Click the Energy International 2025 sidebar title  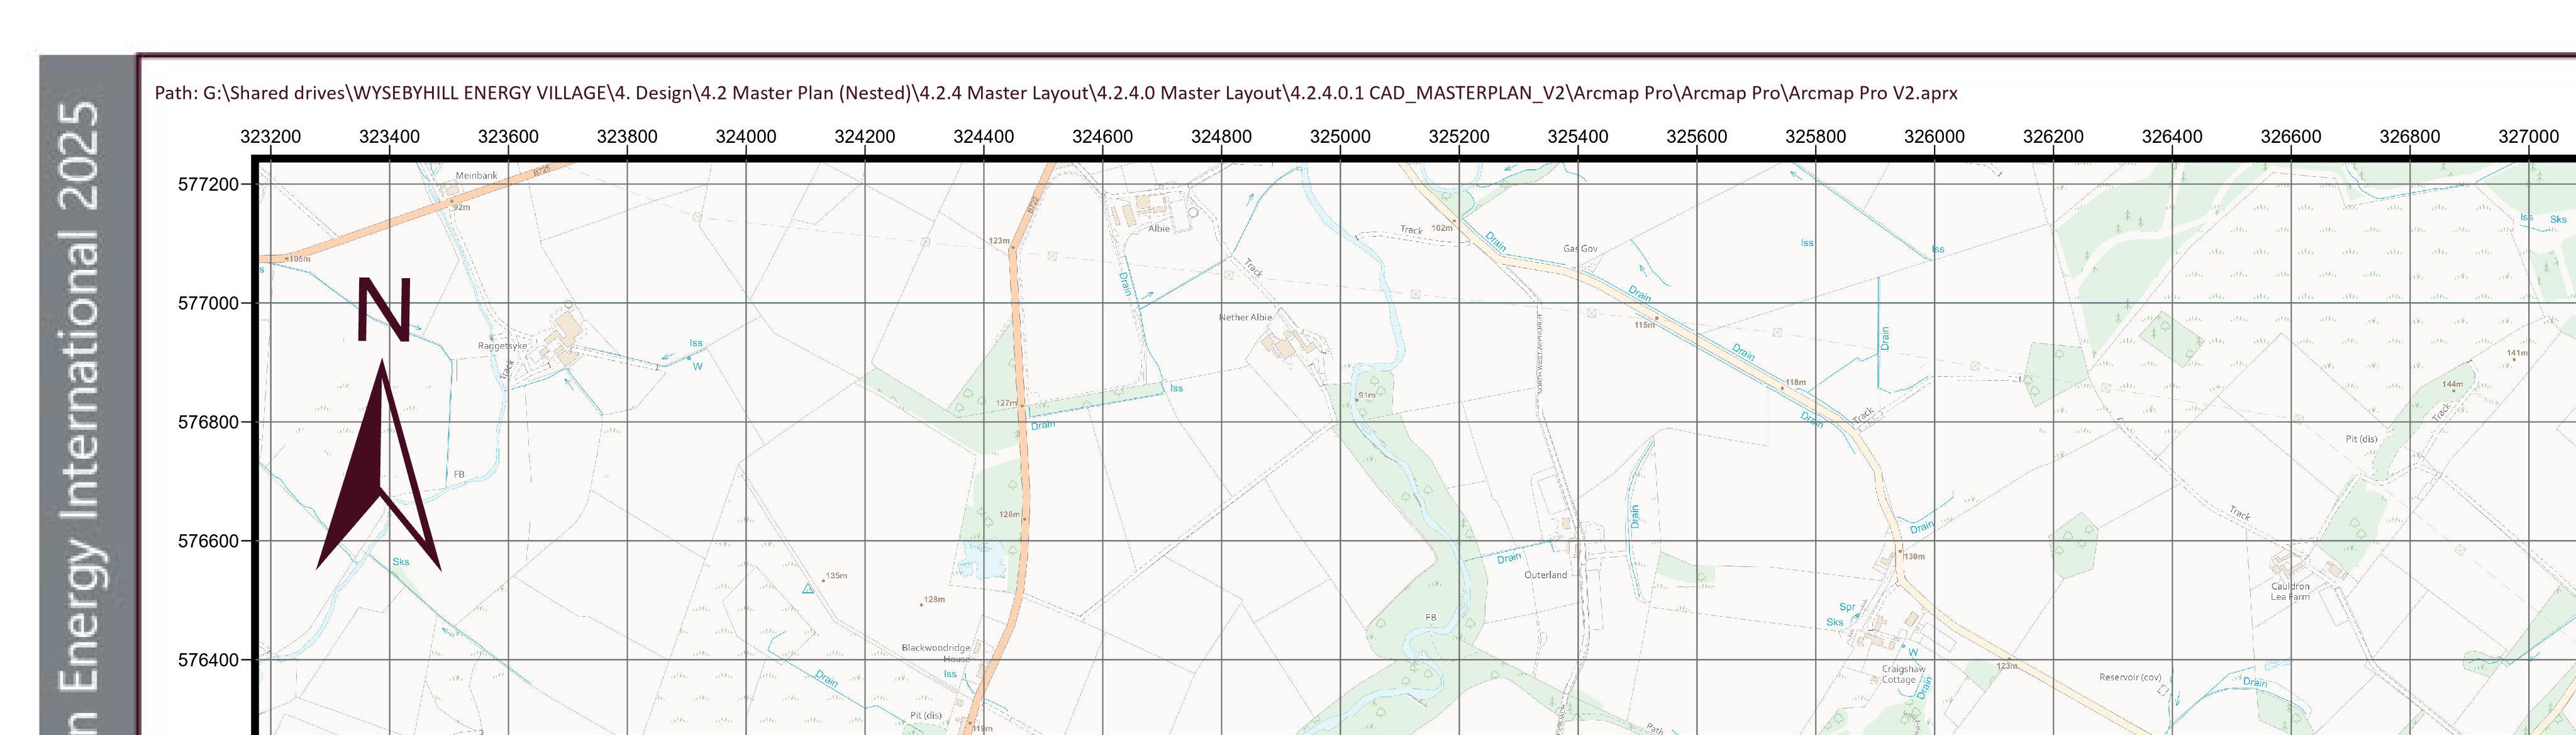[x=80, y=400]
